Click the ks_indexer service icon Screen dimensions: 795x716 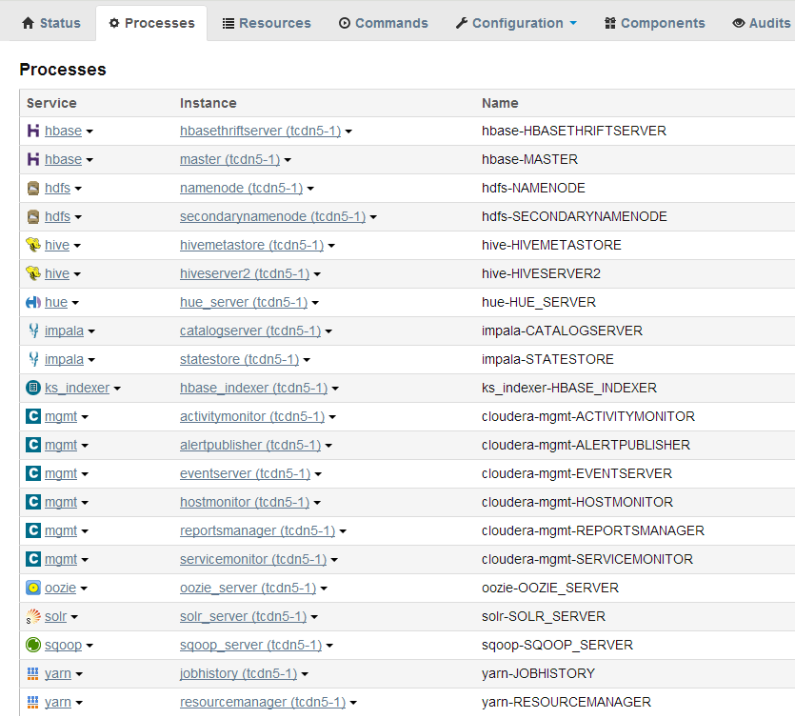tap(33, 388)
